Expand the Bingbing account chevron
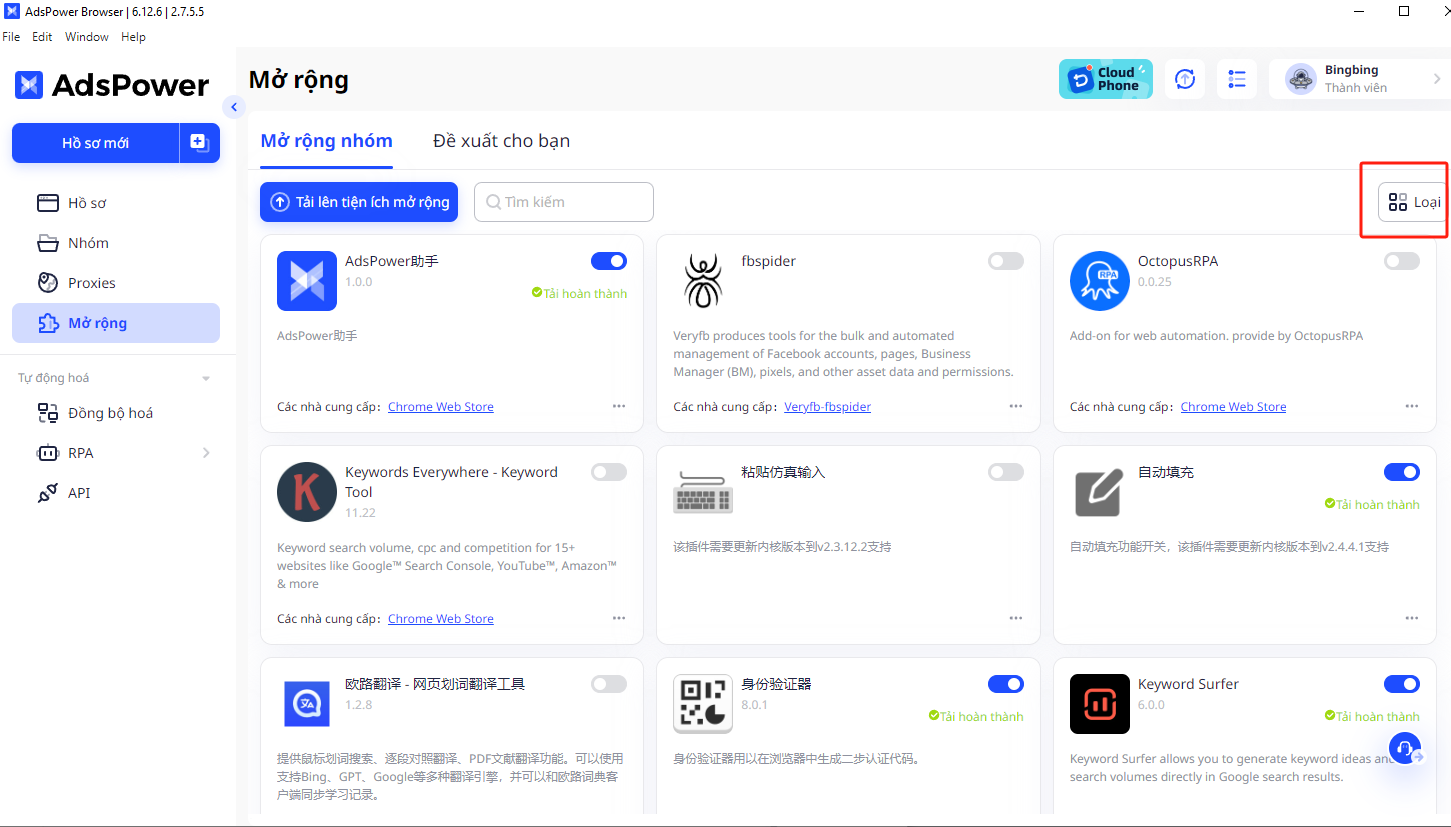The image size is (1451, 827). [1437, 79]
